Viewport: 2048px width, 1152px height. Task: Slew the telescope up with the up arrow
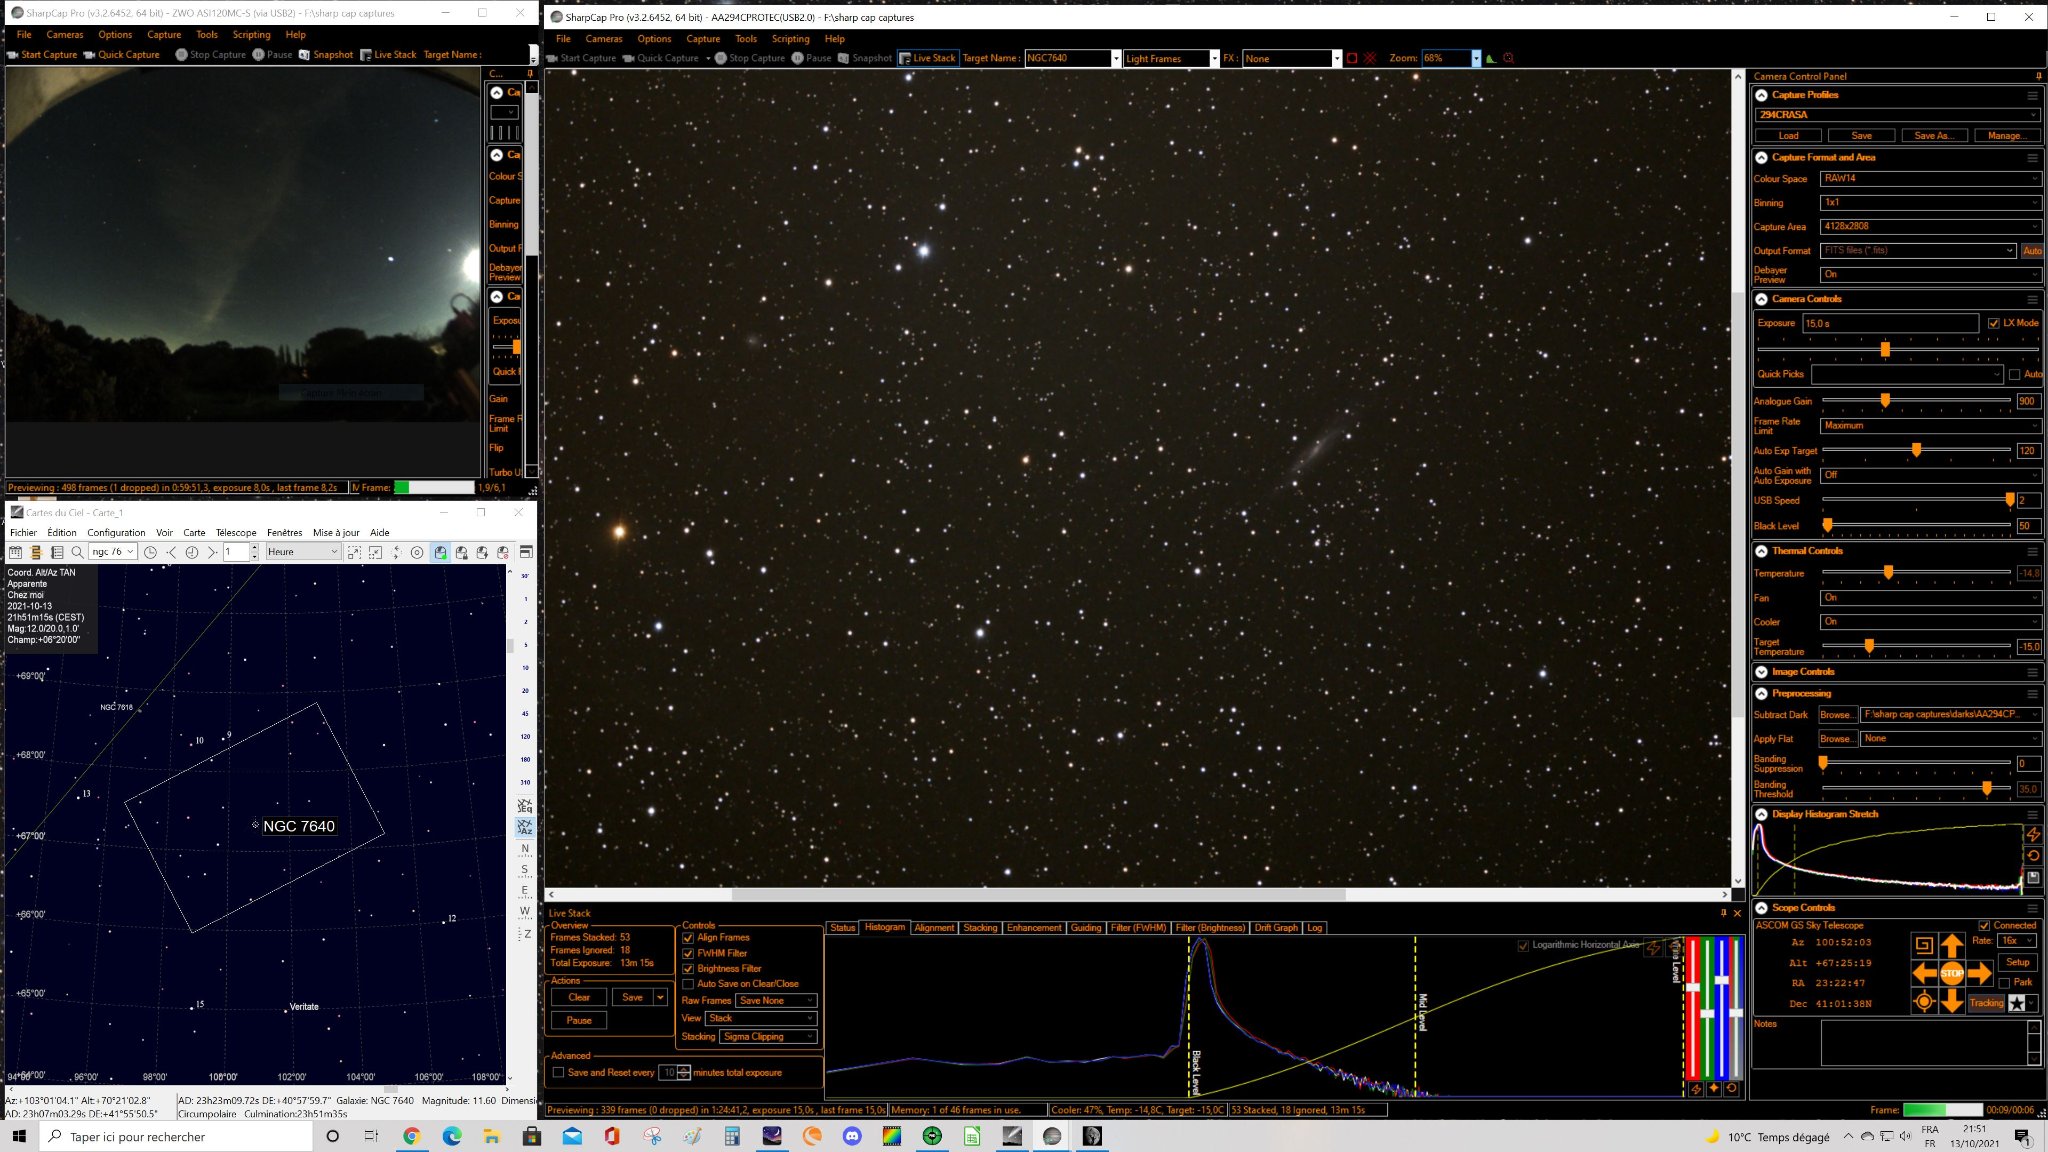(x=1951, y=944)
